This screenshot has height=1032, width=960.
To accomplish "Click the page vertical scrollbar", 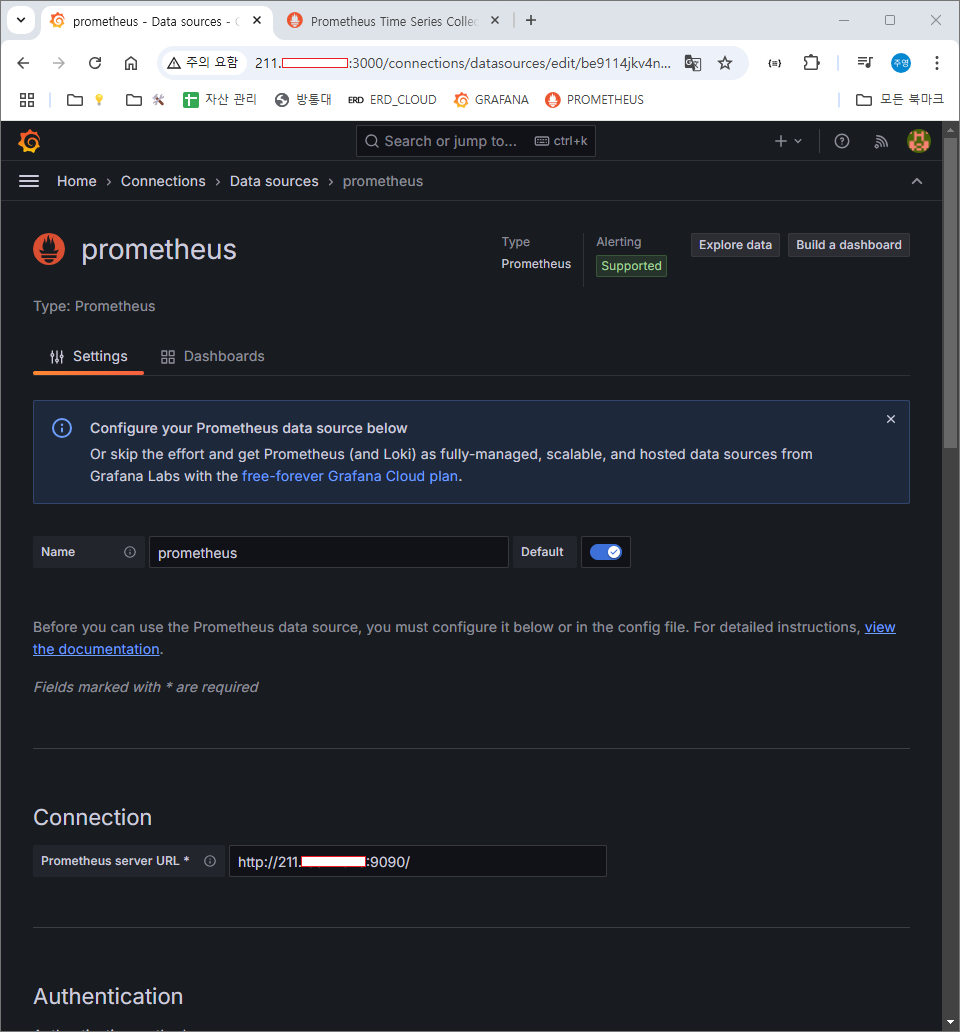I will [950, 293].
